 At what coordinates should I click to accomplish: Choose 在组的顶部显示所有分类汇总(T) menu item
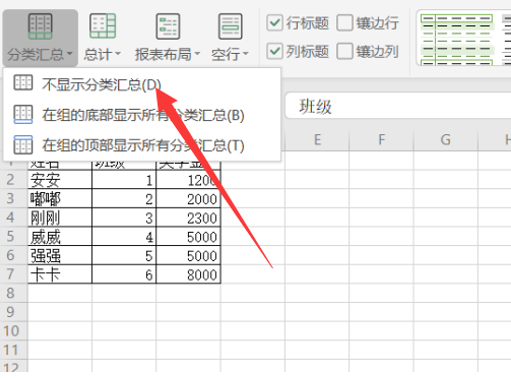[142, 145]
